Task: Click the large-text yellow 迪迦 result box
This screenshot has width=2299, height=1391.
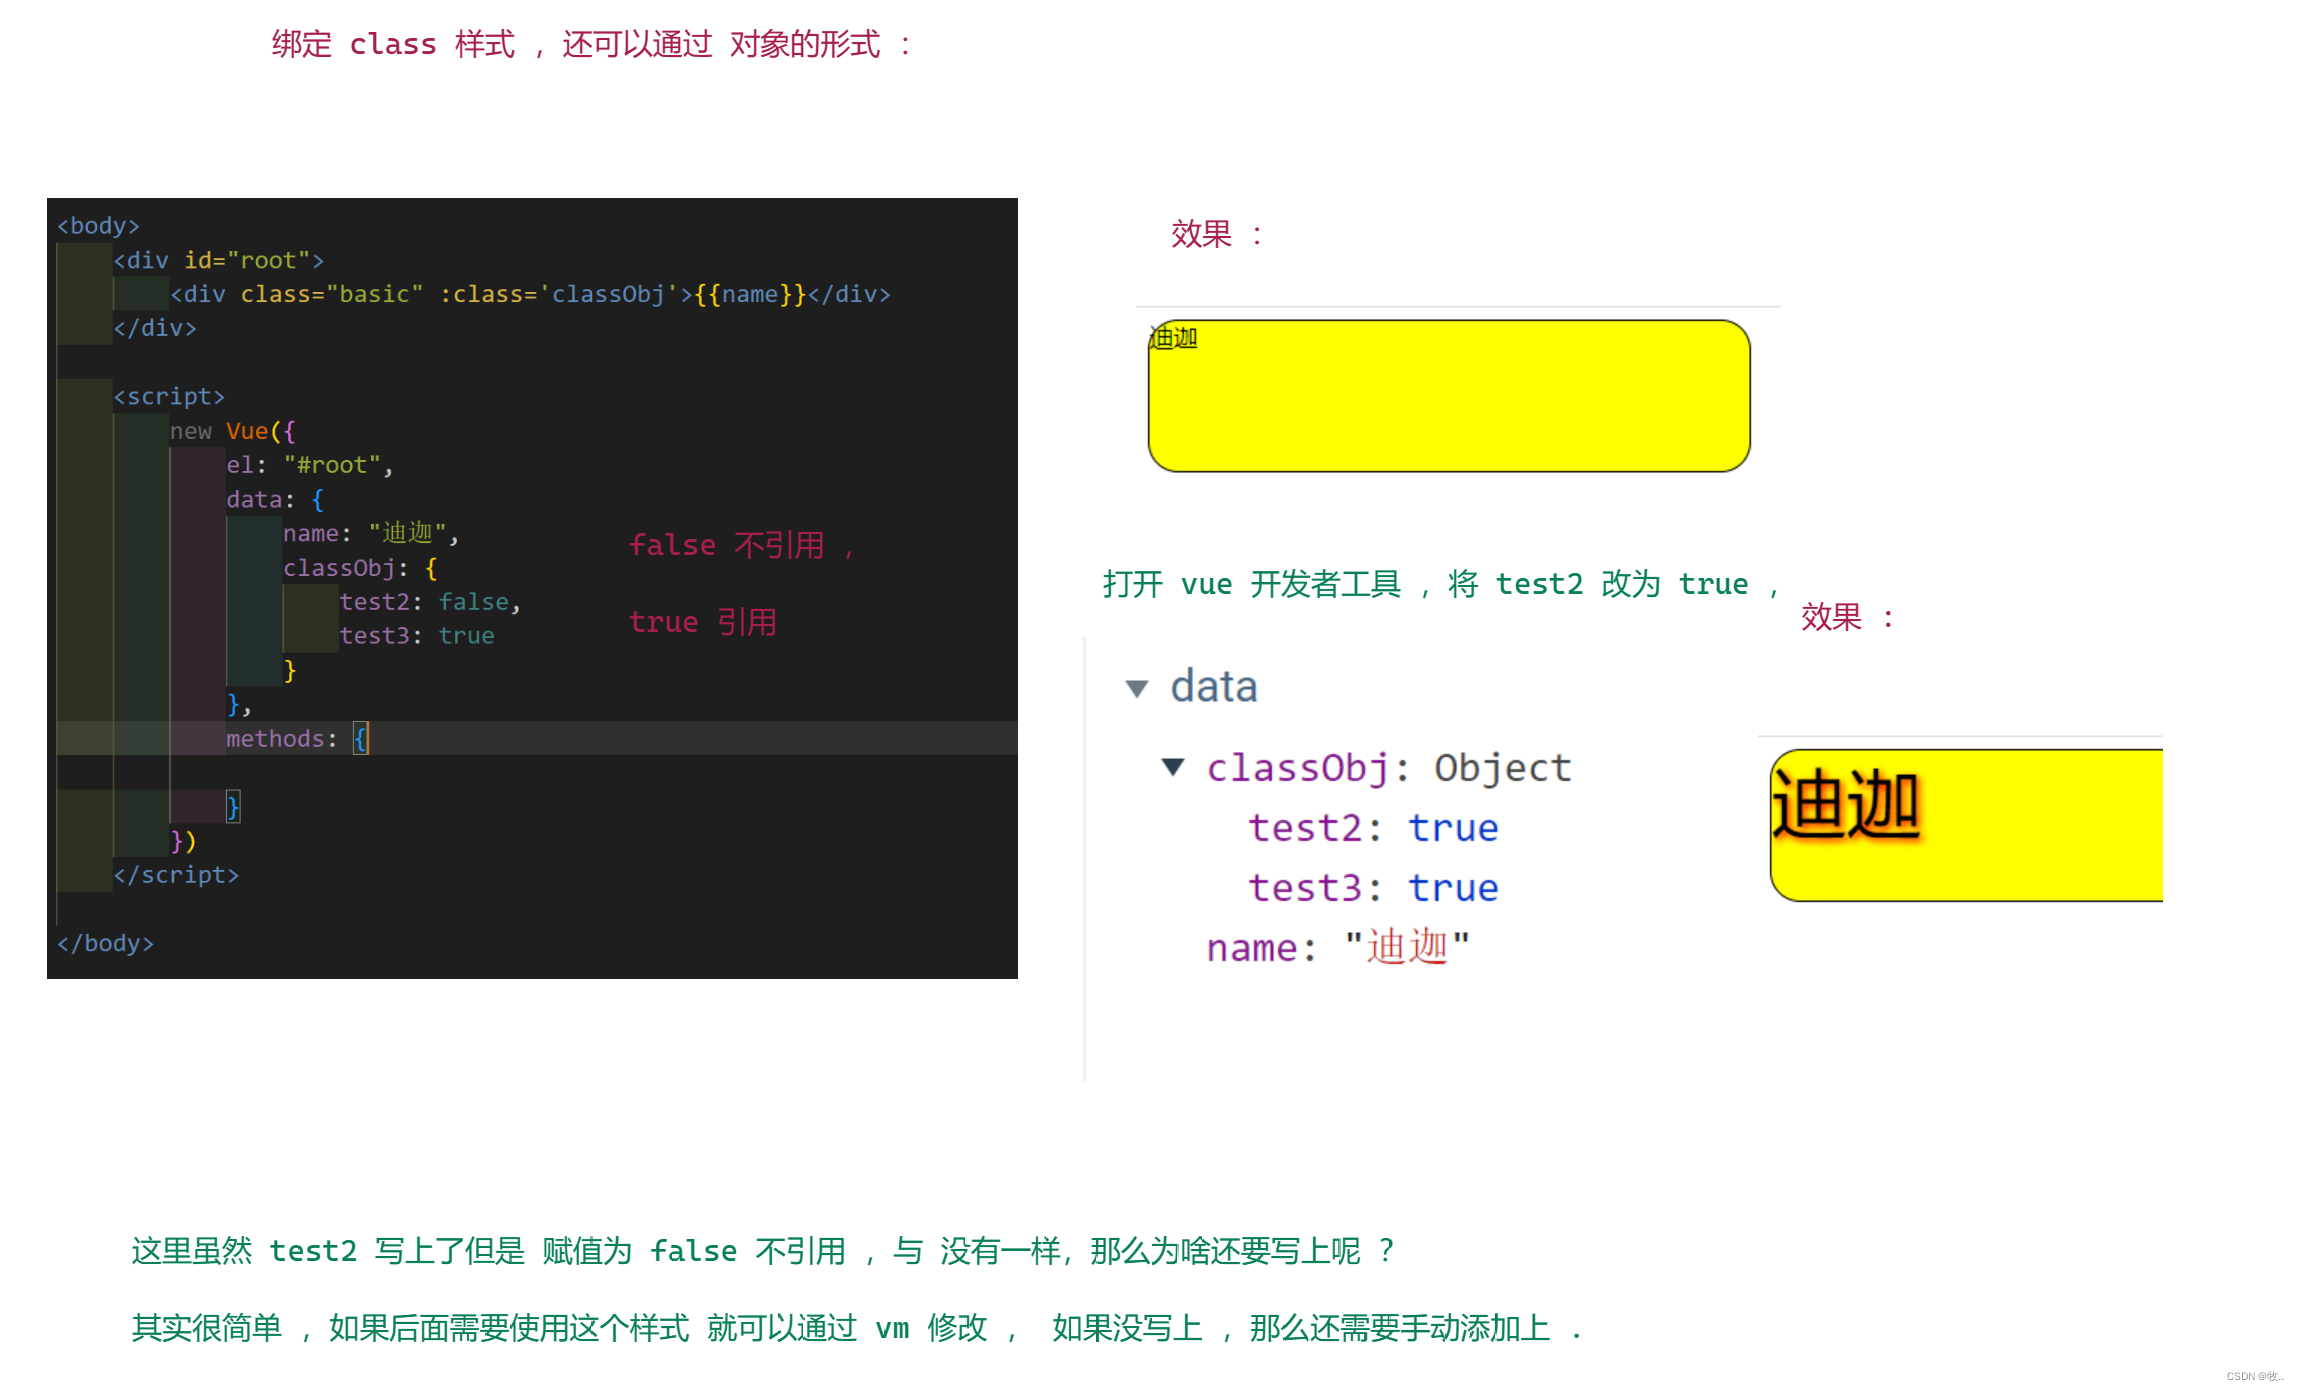Action: tap(1966, 825)
